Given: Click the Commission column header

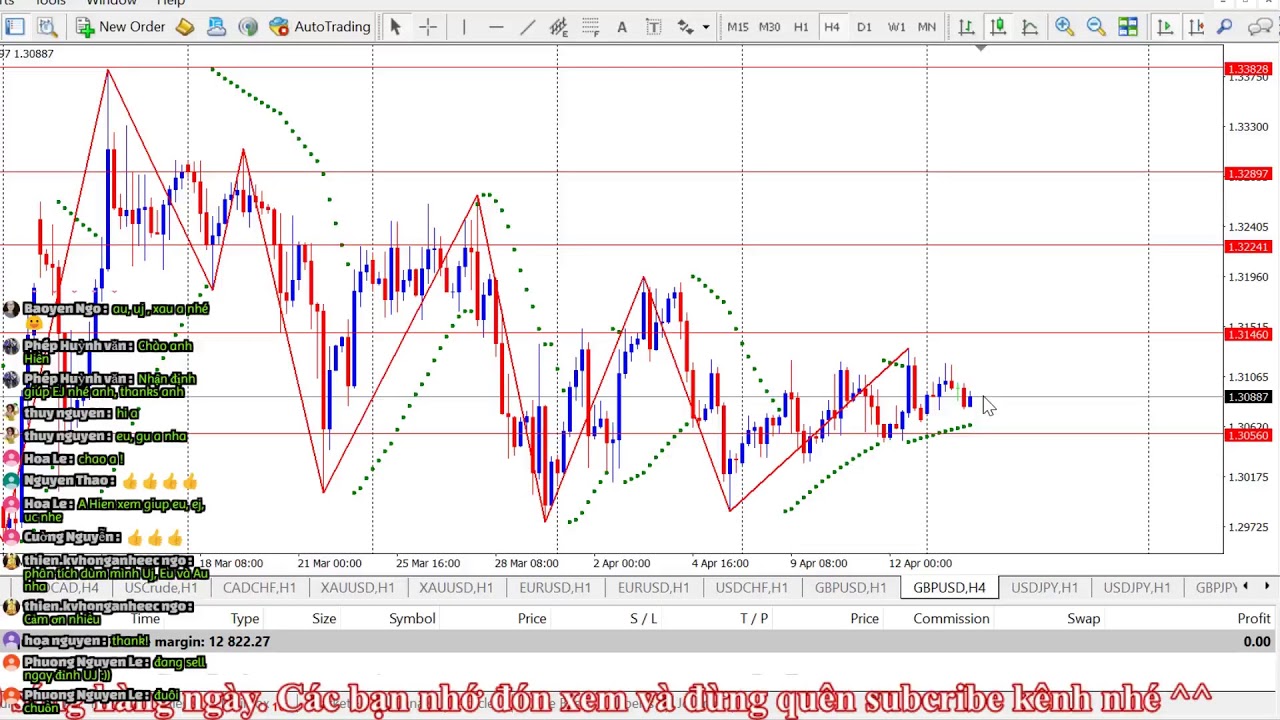Looking at the screenshot, I should (x=951, y=619).
